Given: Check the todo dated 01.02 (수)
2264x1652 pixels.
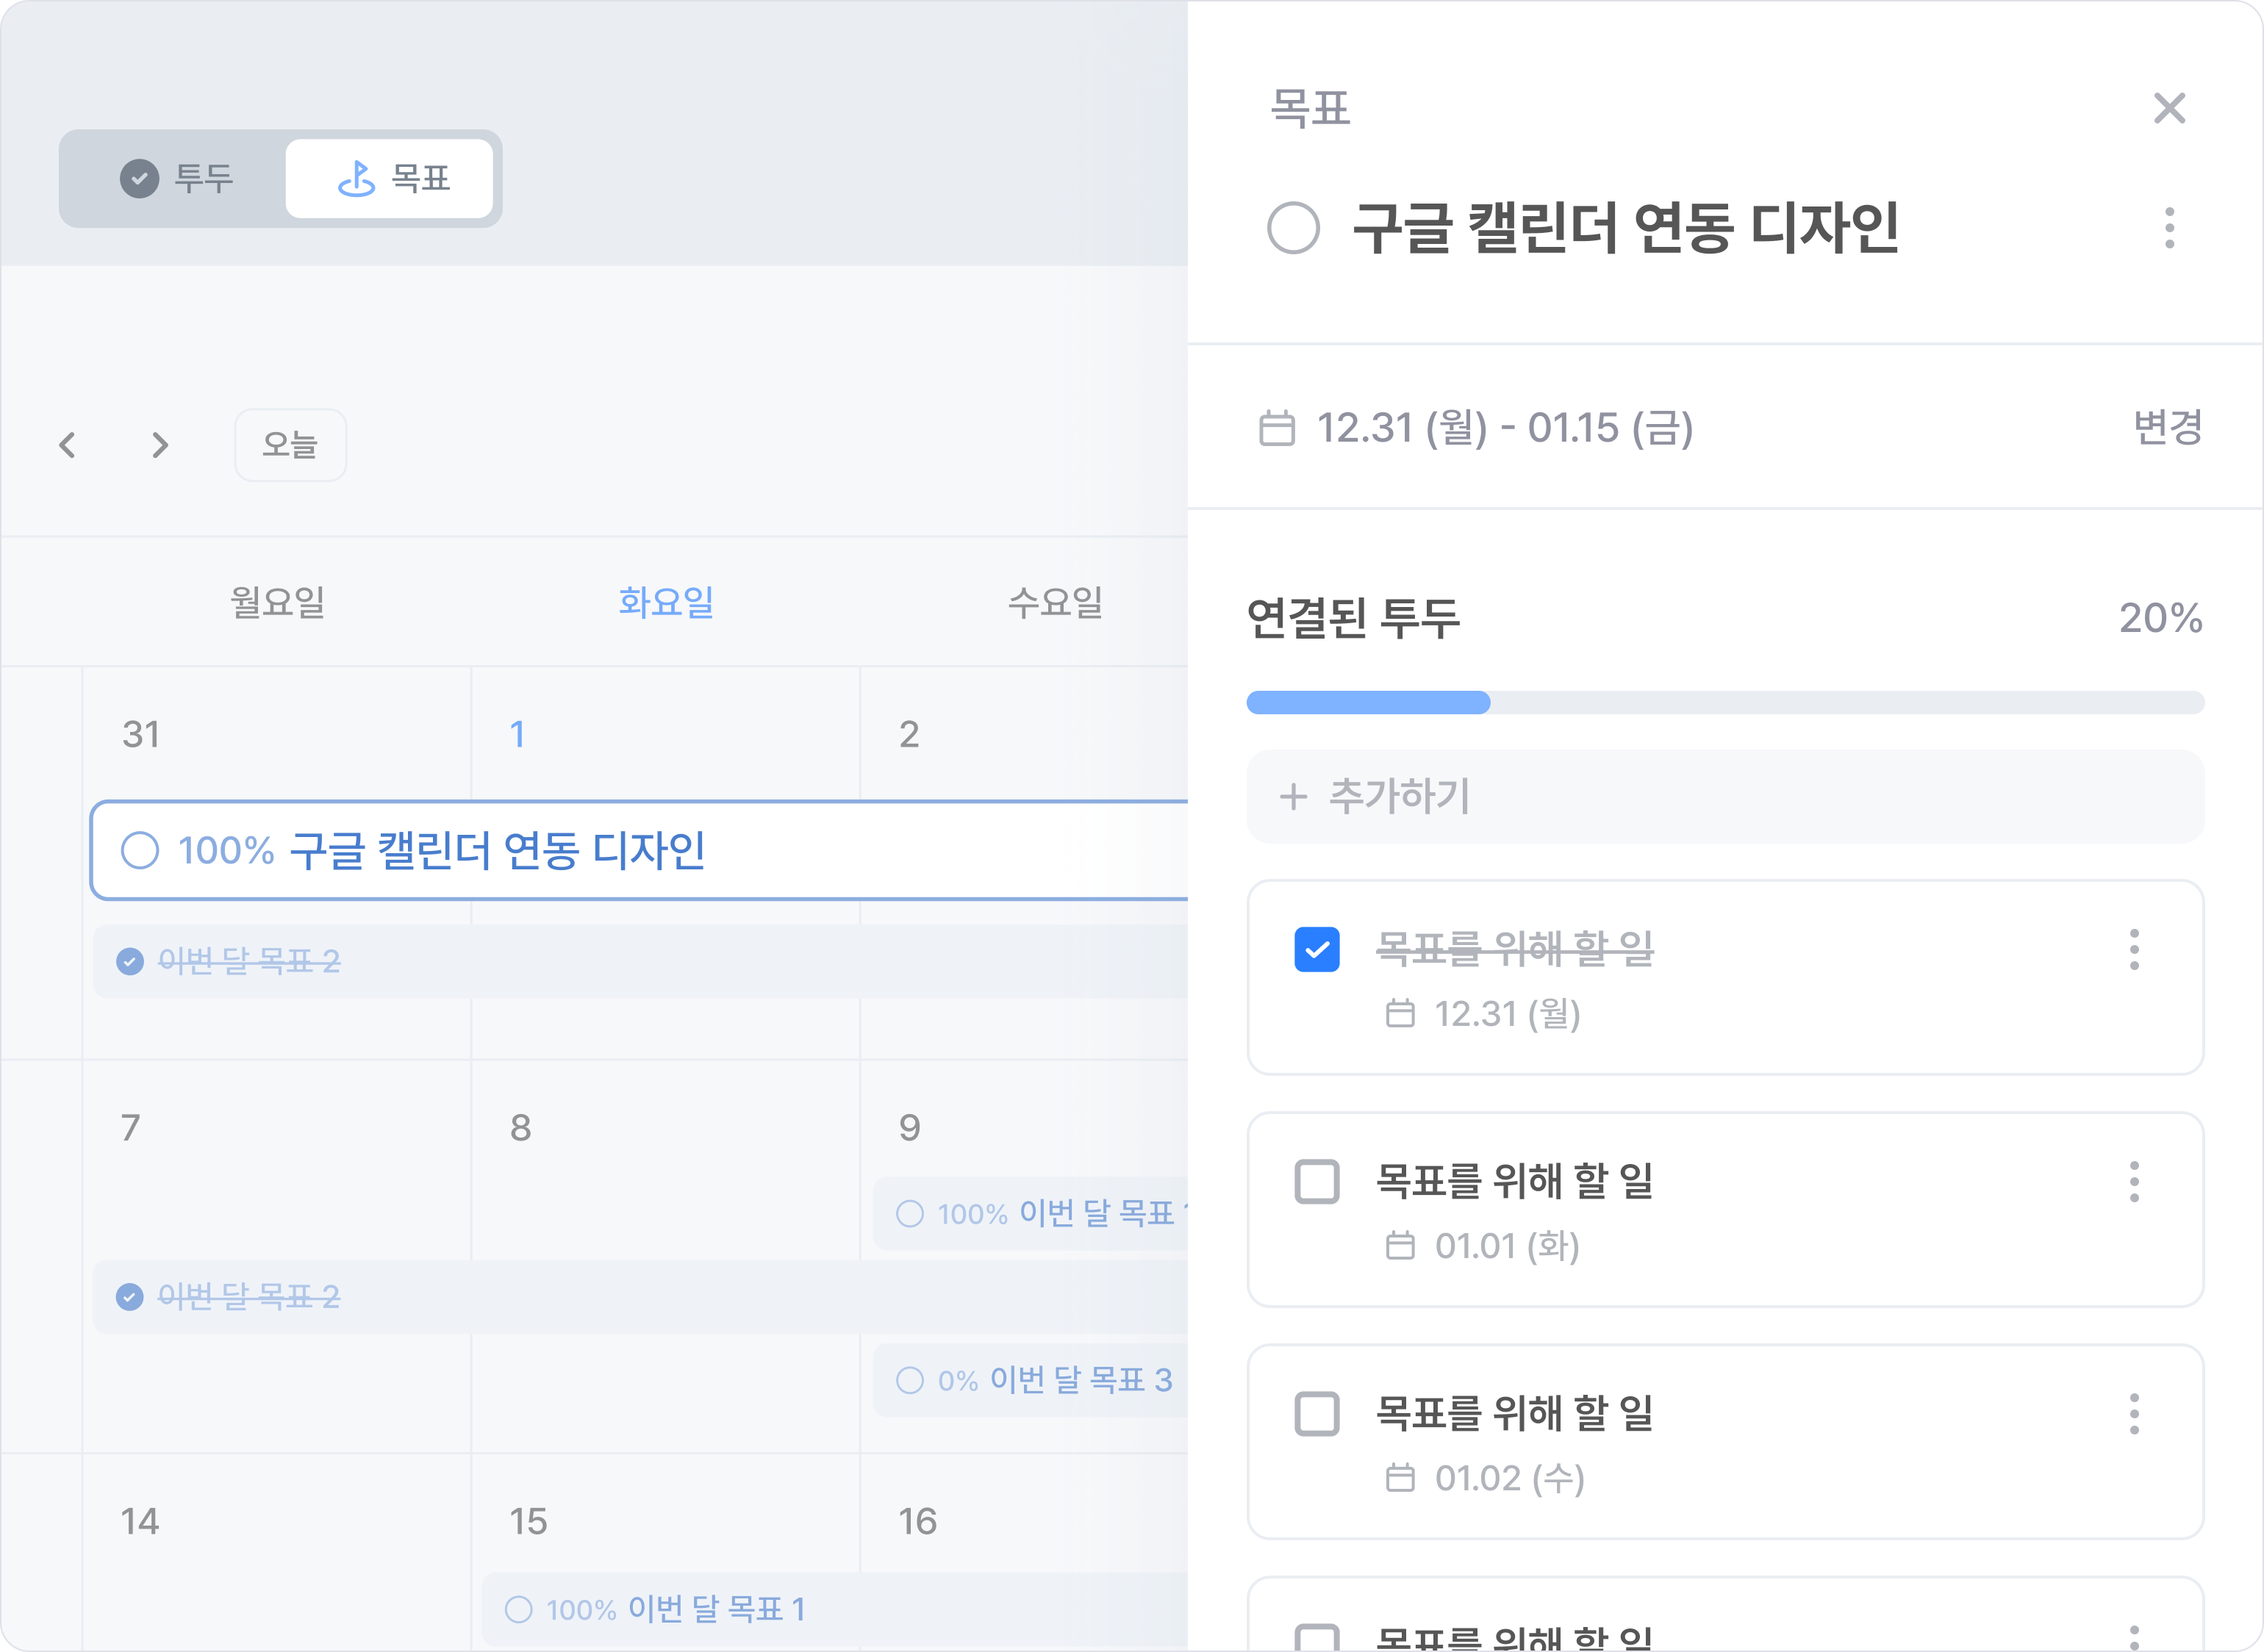Looking at the screenshot, I should (1317, 1413).
